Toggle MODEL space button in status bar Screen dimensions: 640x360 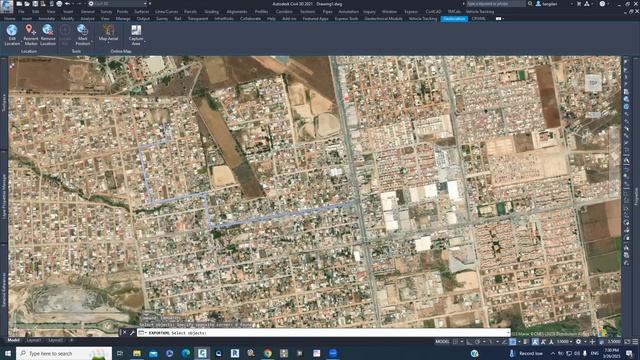(442, 342)
